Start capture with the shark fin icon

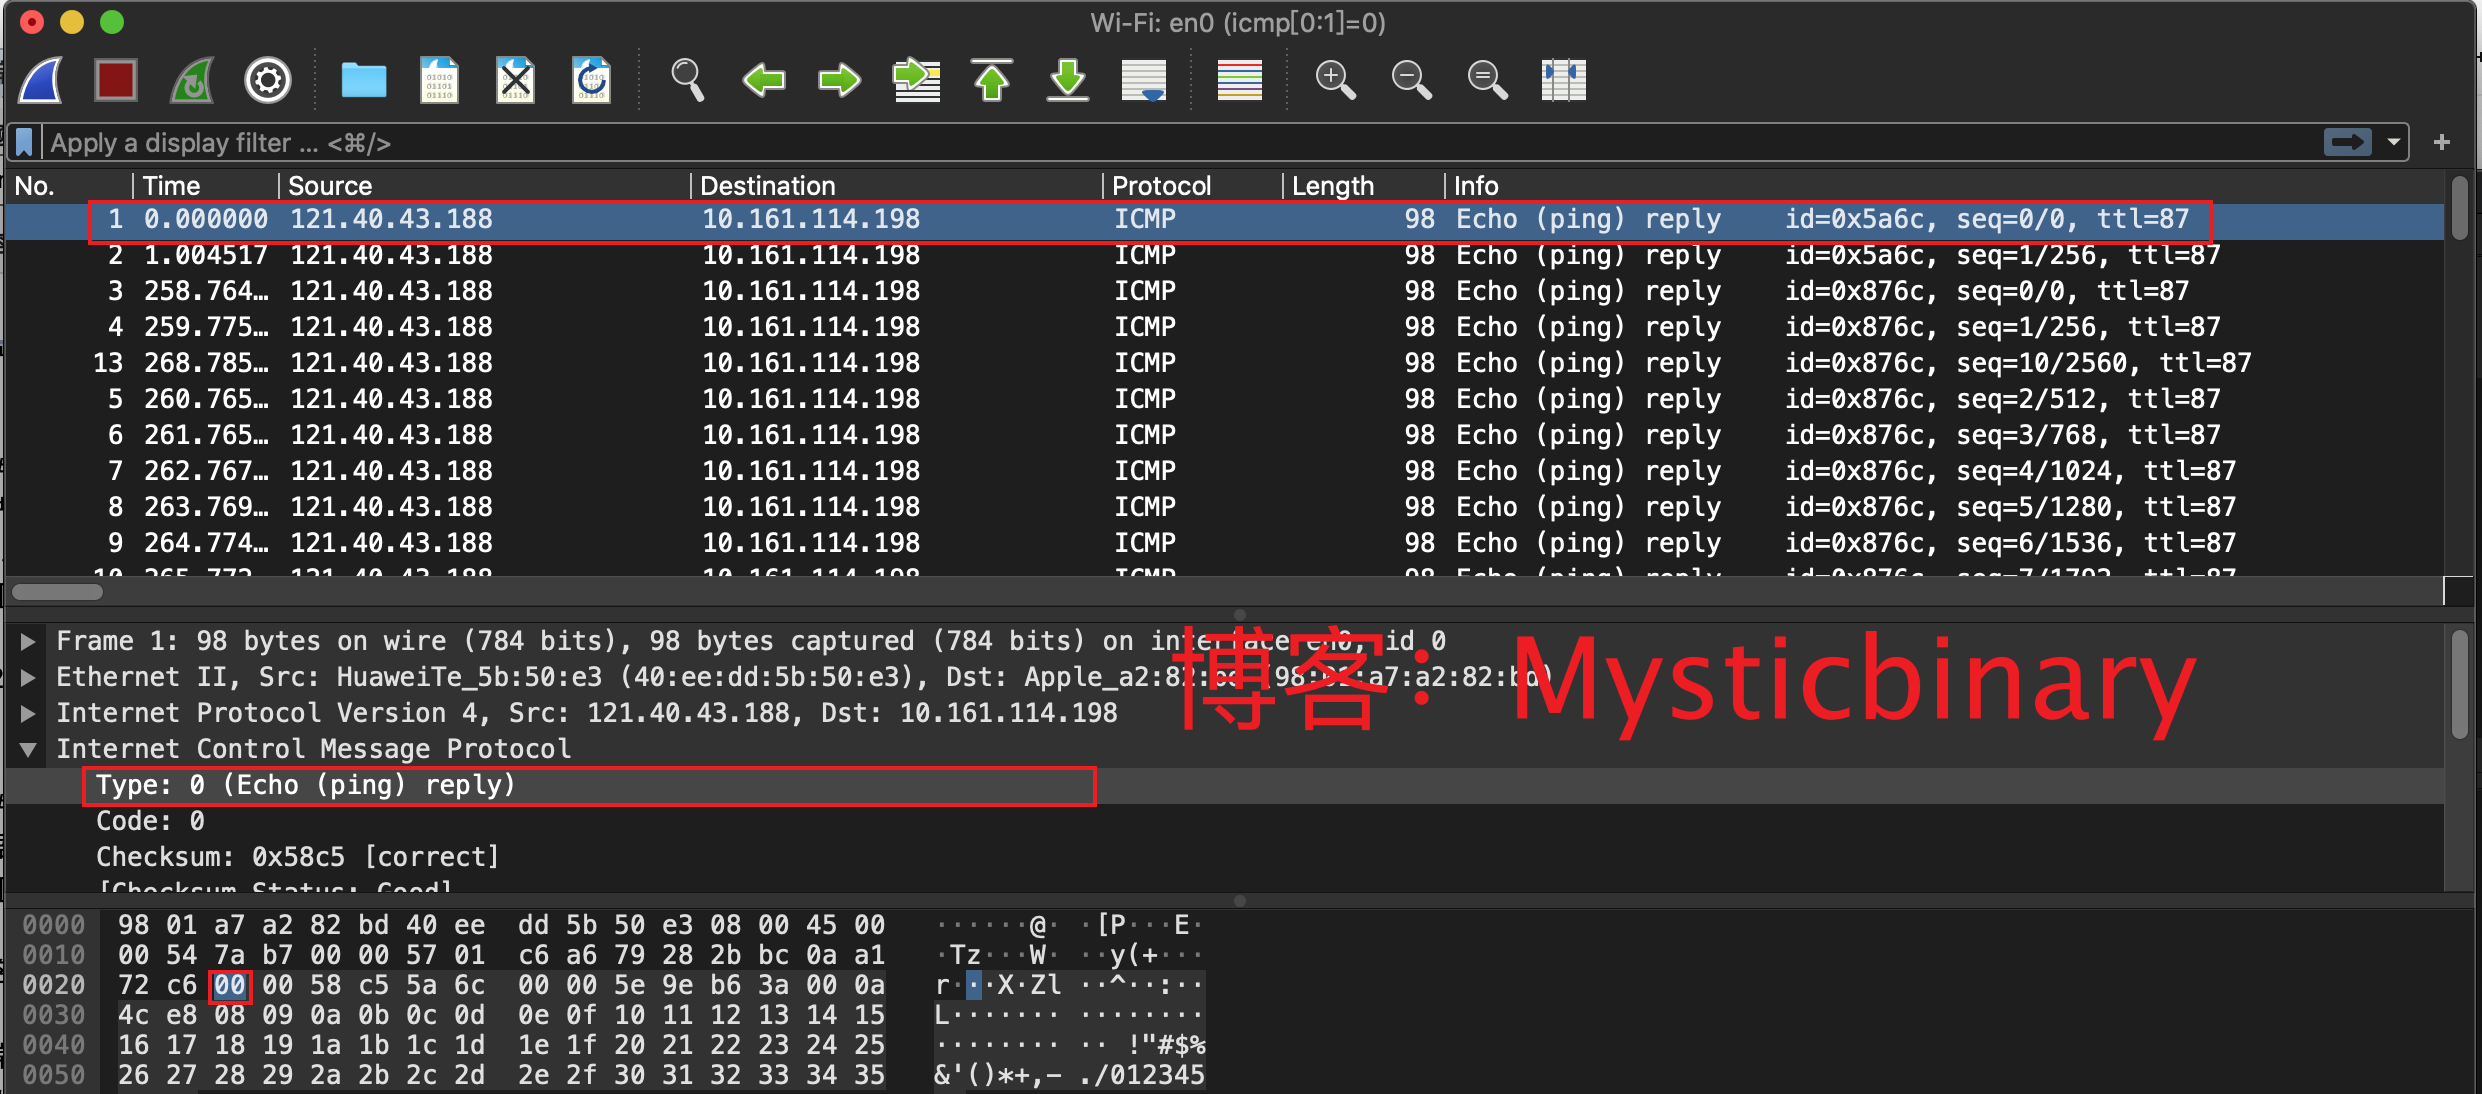point(42,80)
